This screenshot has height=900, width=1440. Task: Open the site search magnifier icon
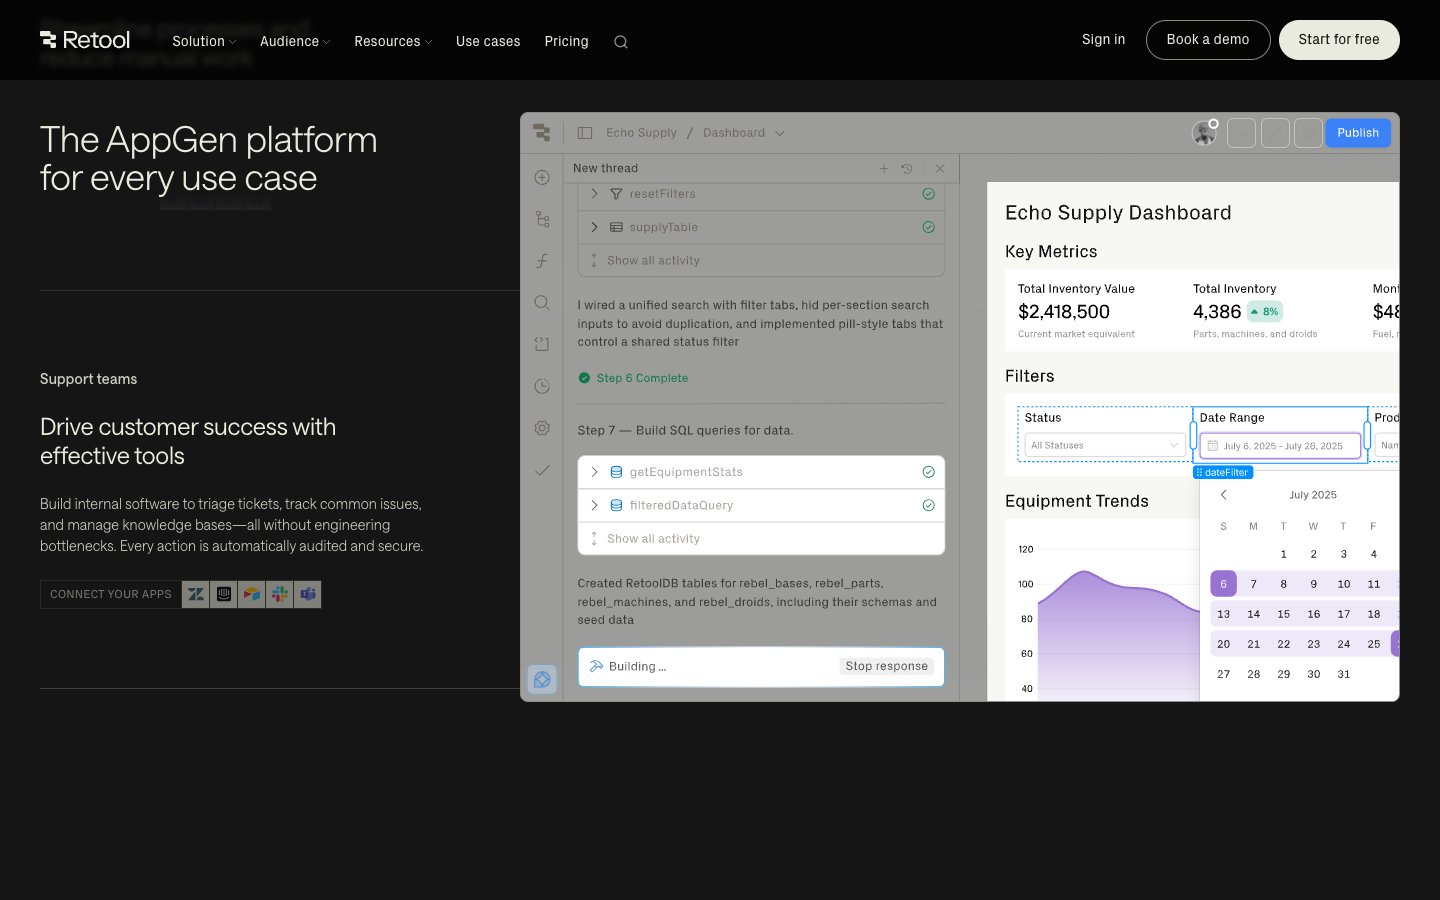pyautogui.click(x=621, y=42)
